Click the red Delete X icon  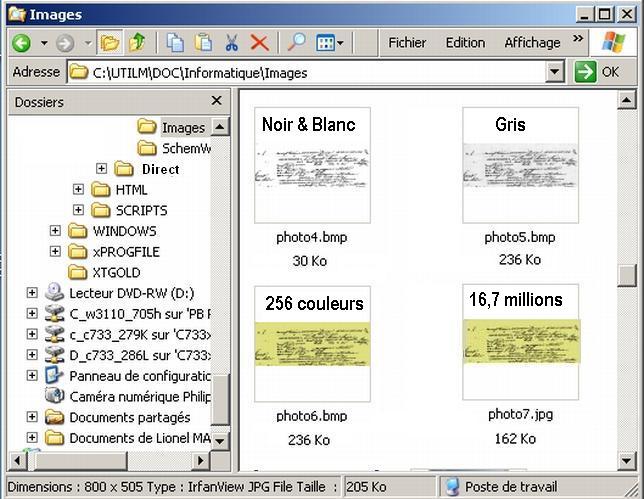(x=260, y=43)
